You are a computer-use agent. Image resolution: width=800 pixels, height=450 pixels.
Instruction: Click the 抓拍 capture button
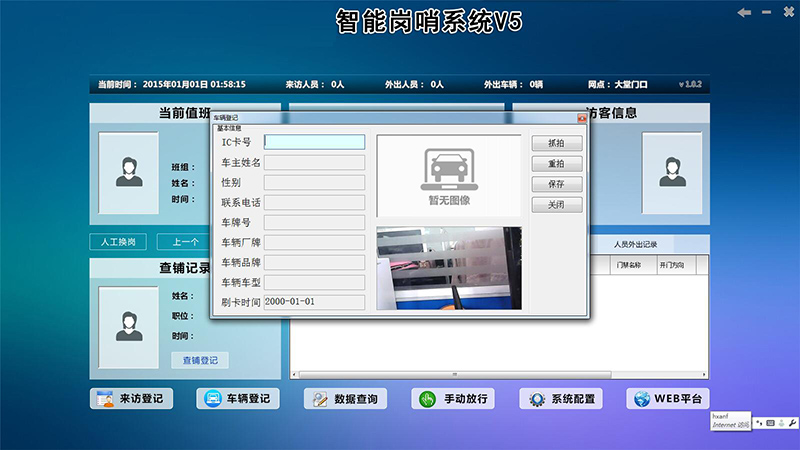pyautogui.click(x=556, y=143)
